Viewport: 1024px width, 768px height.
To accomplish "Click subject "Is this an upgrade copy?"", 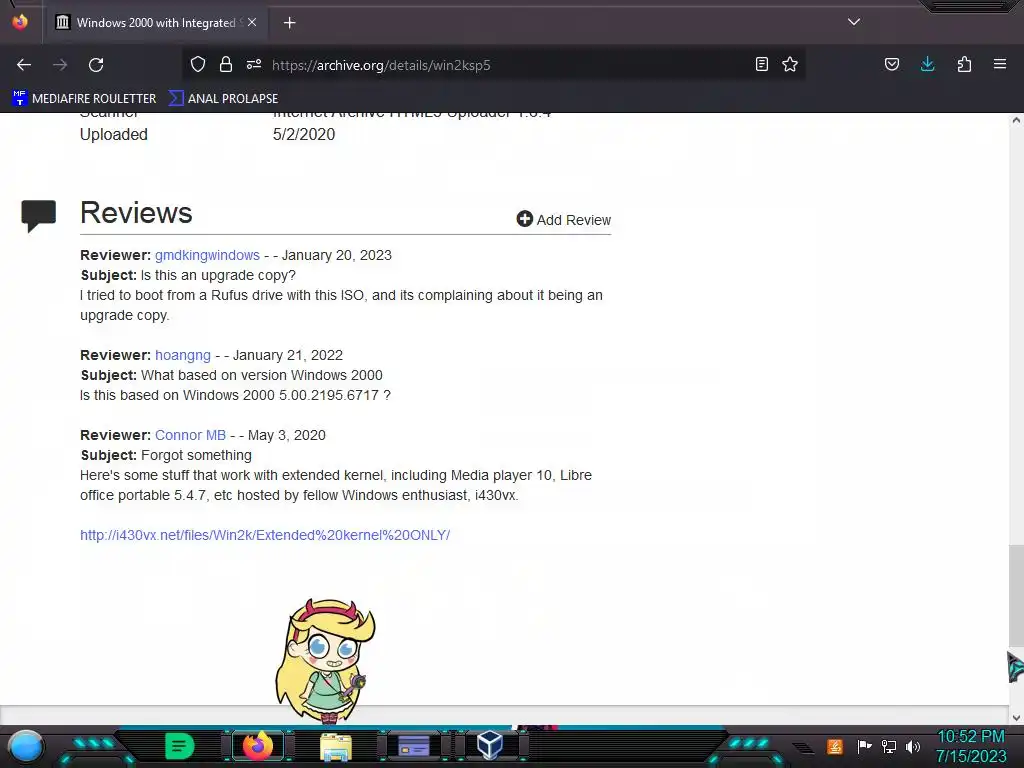I will tap(218, 275).
